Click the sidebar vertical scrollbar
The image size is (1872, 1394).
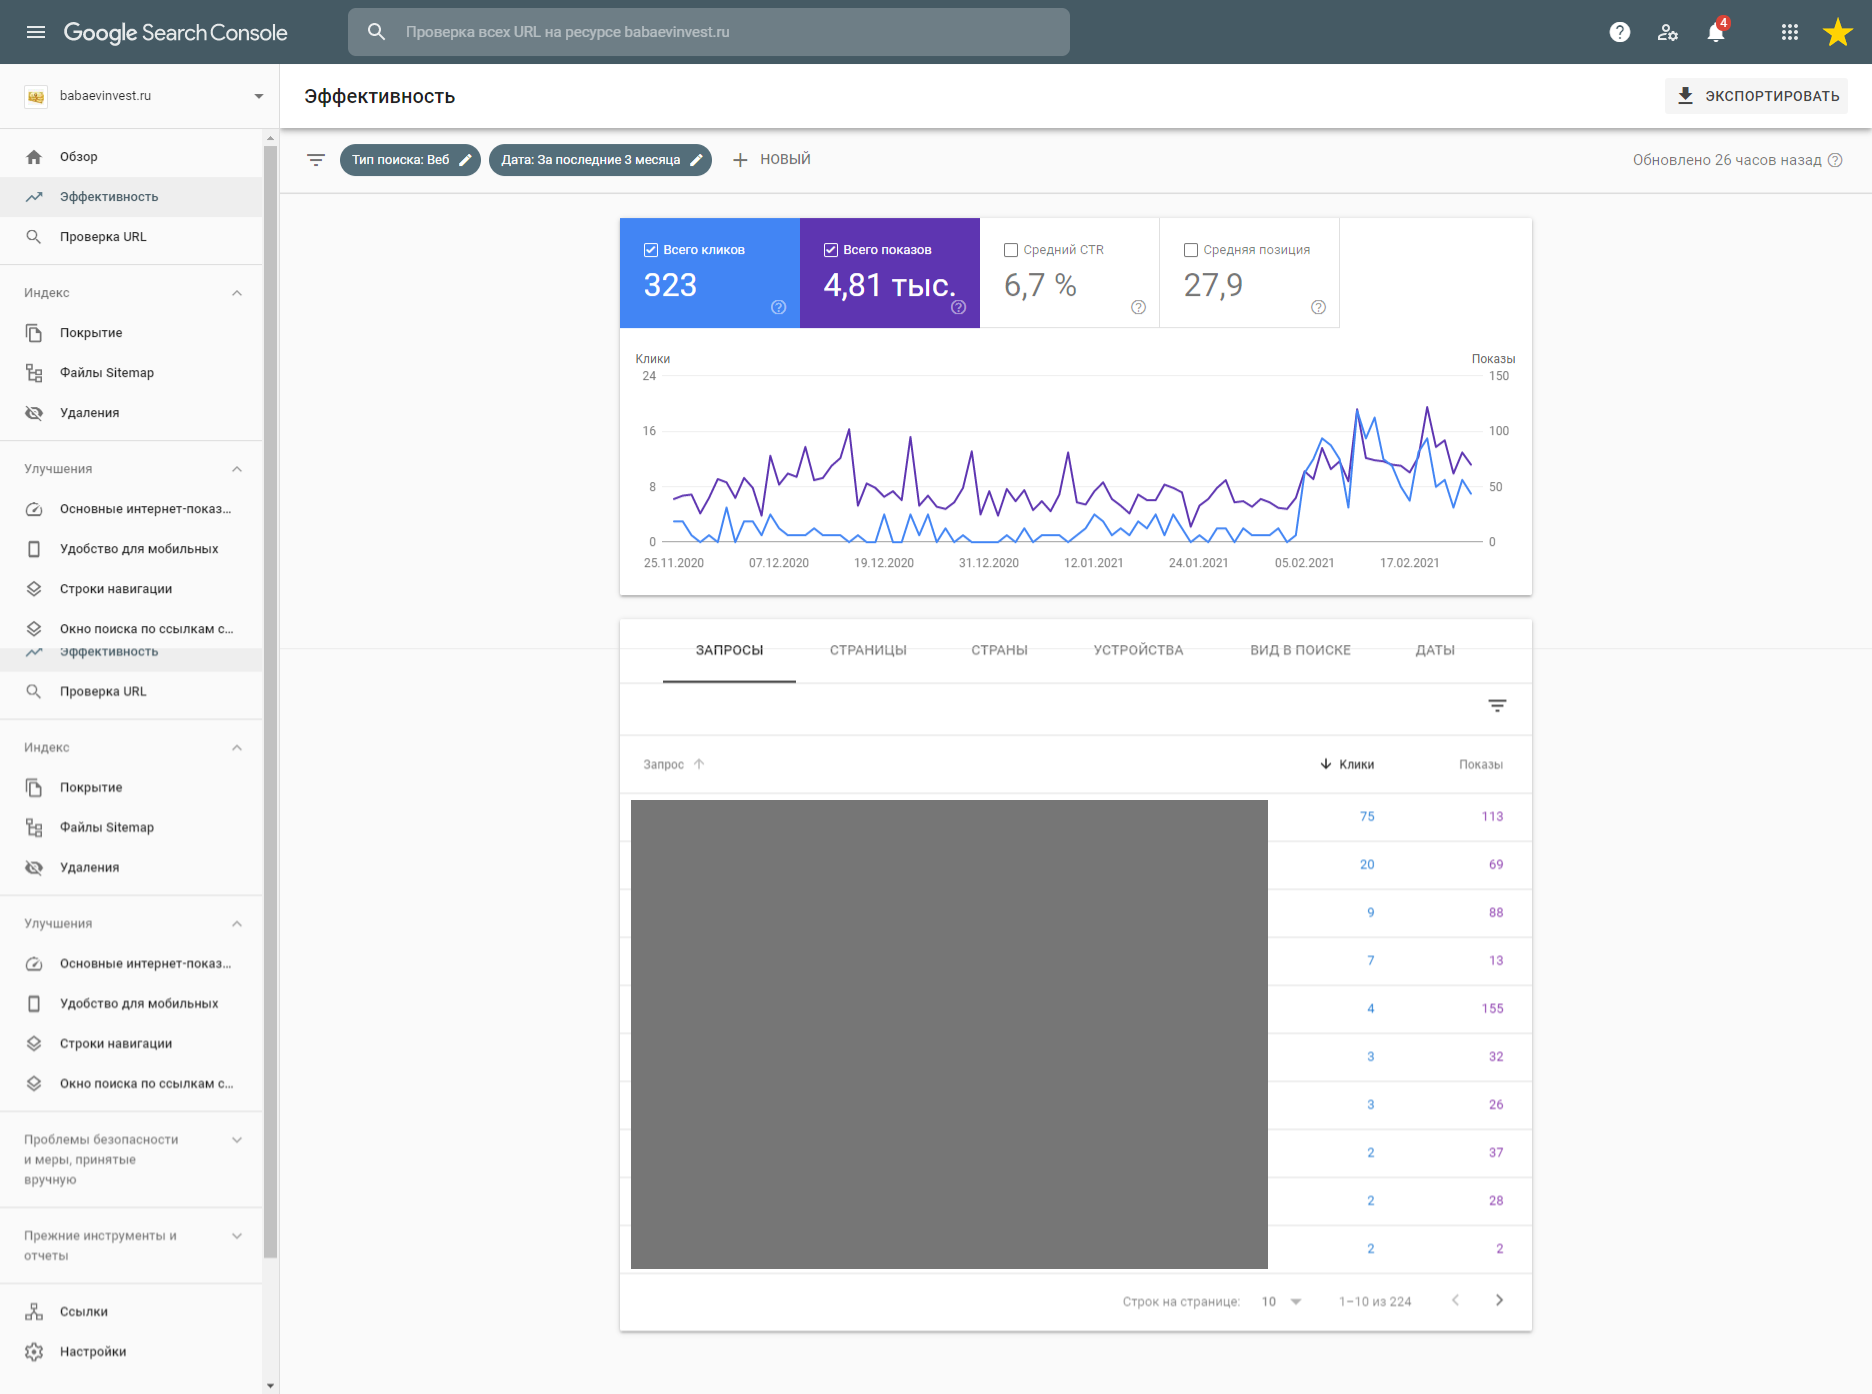pyautogui.click(x=270, y=700)
